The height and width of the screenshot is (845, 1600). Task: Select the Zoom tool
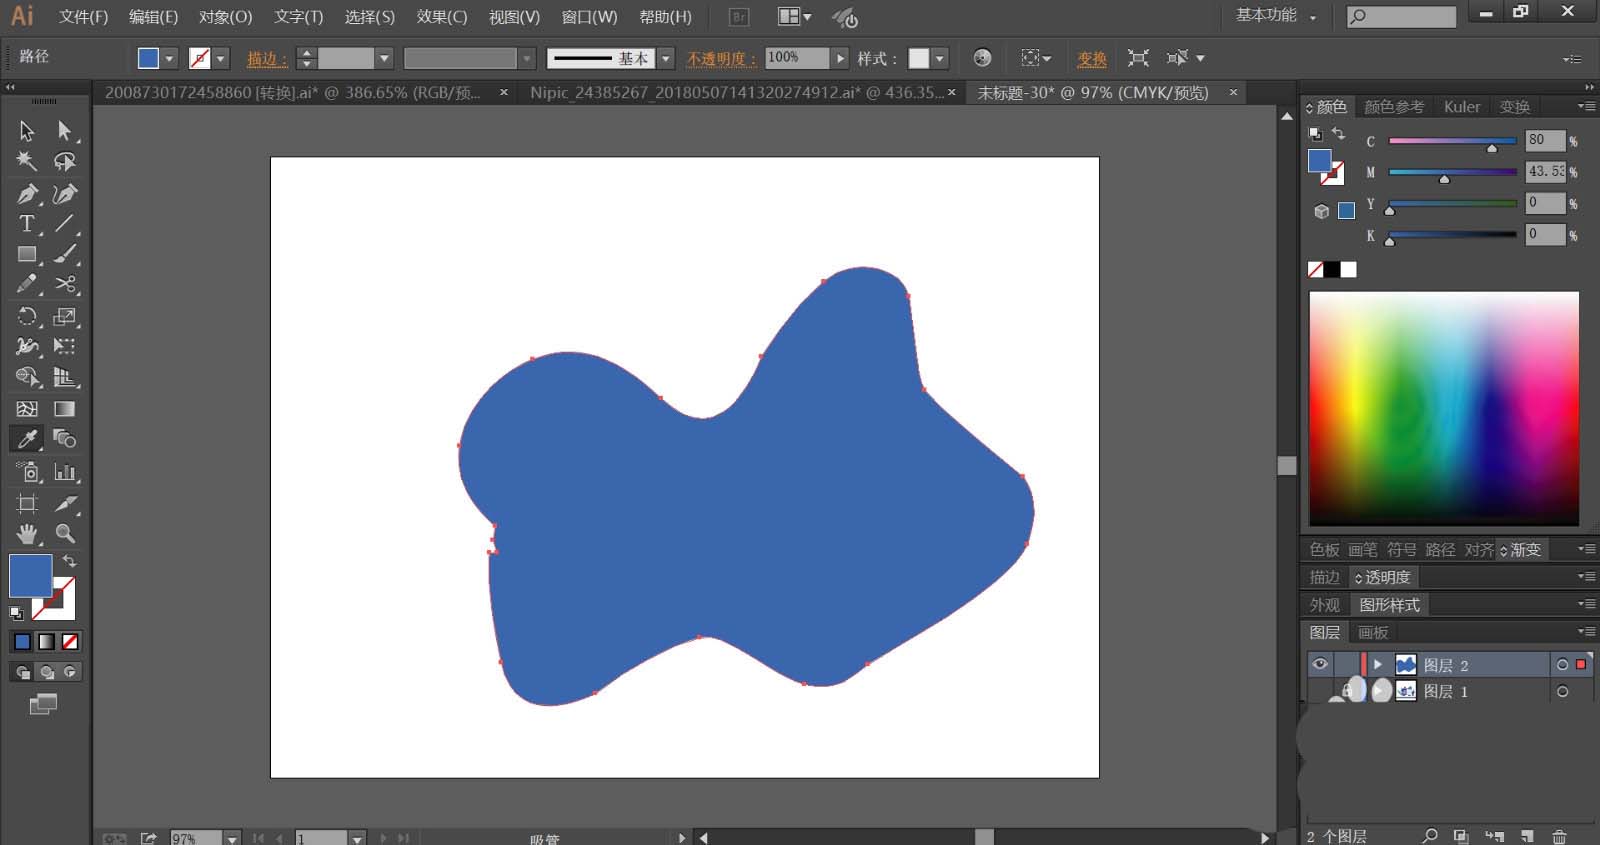(65, 533)
